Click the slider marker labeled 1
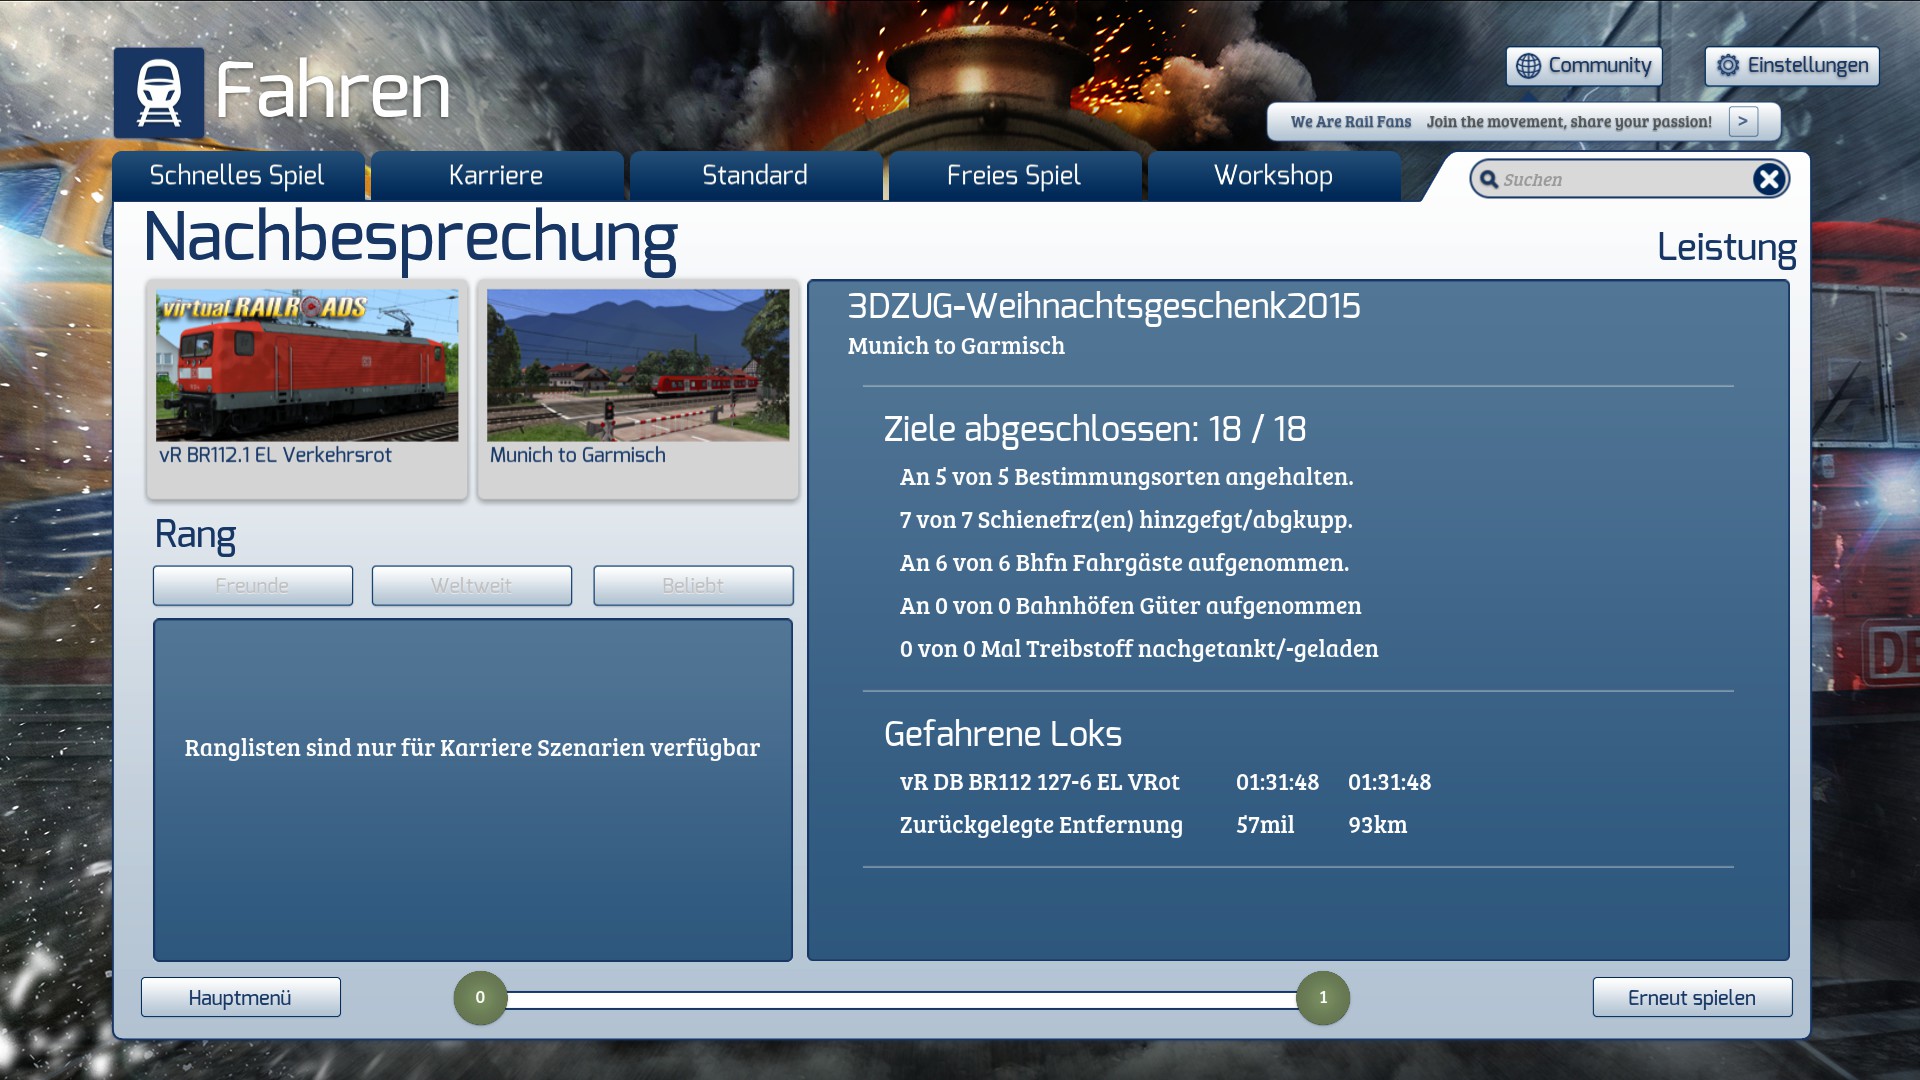Viewport: 1920px width, 1080px height. (1322, 997)
